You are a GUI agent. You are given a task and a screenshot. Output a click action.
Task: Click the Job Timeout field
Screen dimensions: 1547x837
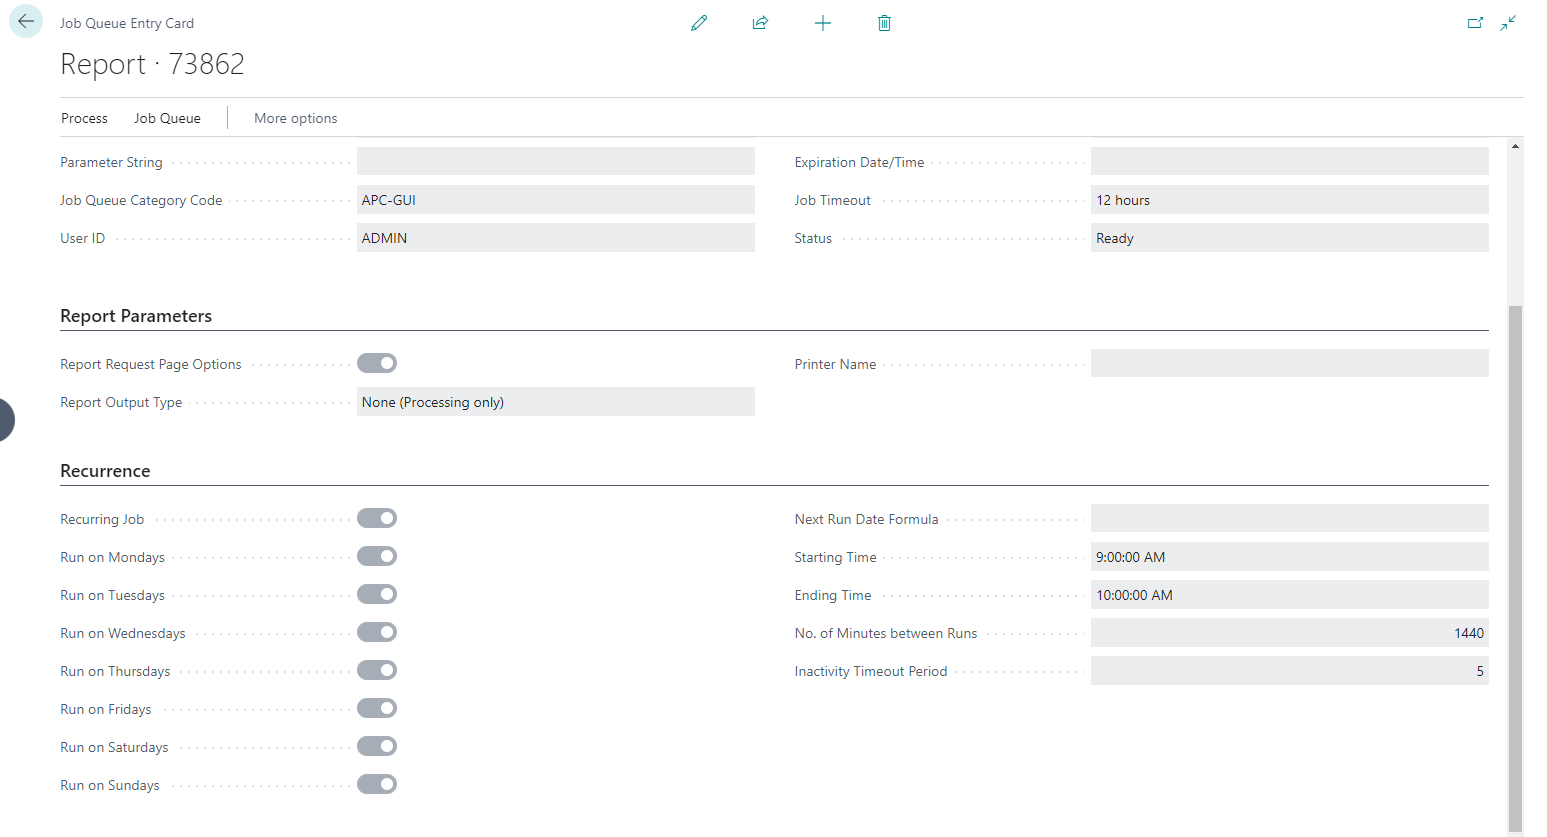[x=1290, y=200]
